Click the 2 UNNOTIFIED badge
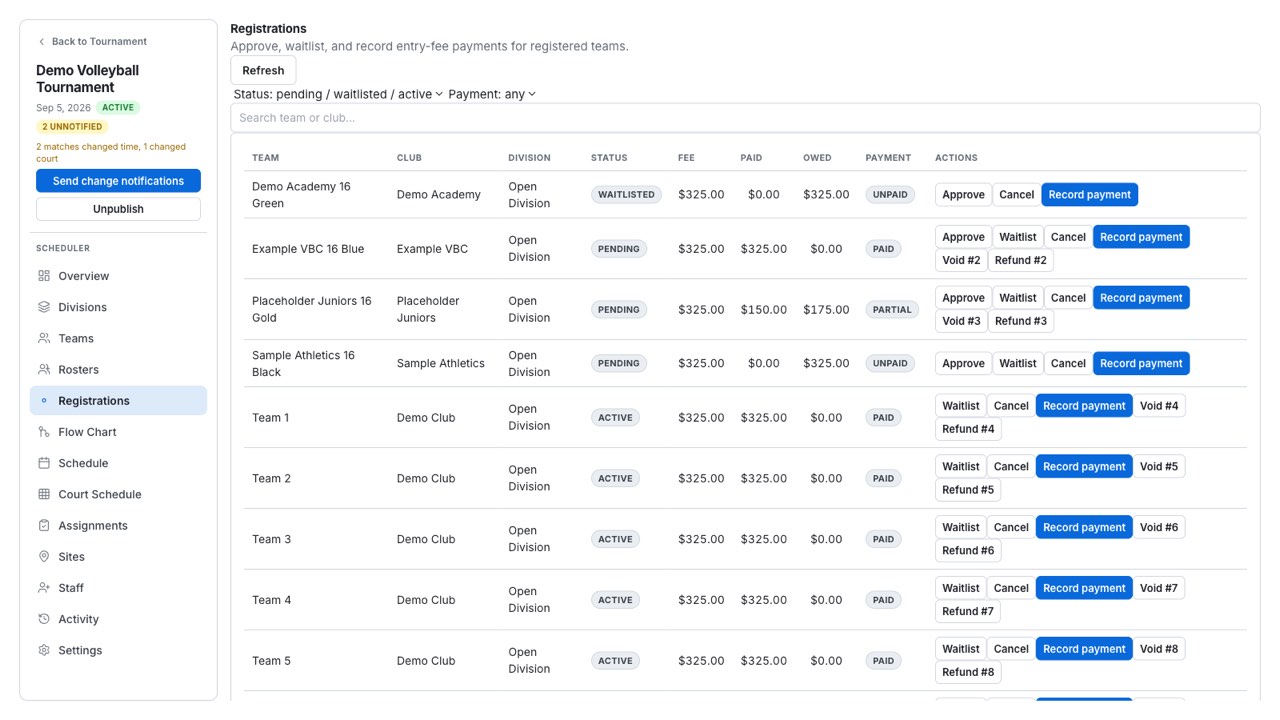This screenshot has height=720, width=1280. click(72, 127)
